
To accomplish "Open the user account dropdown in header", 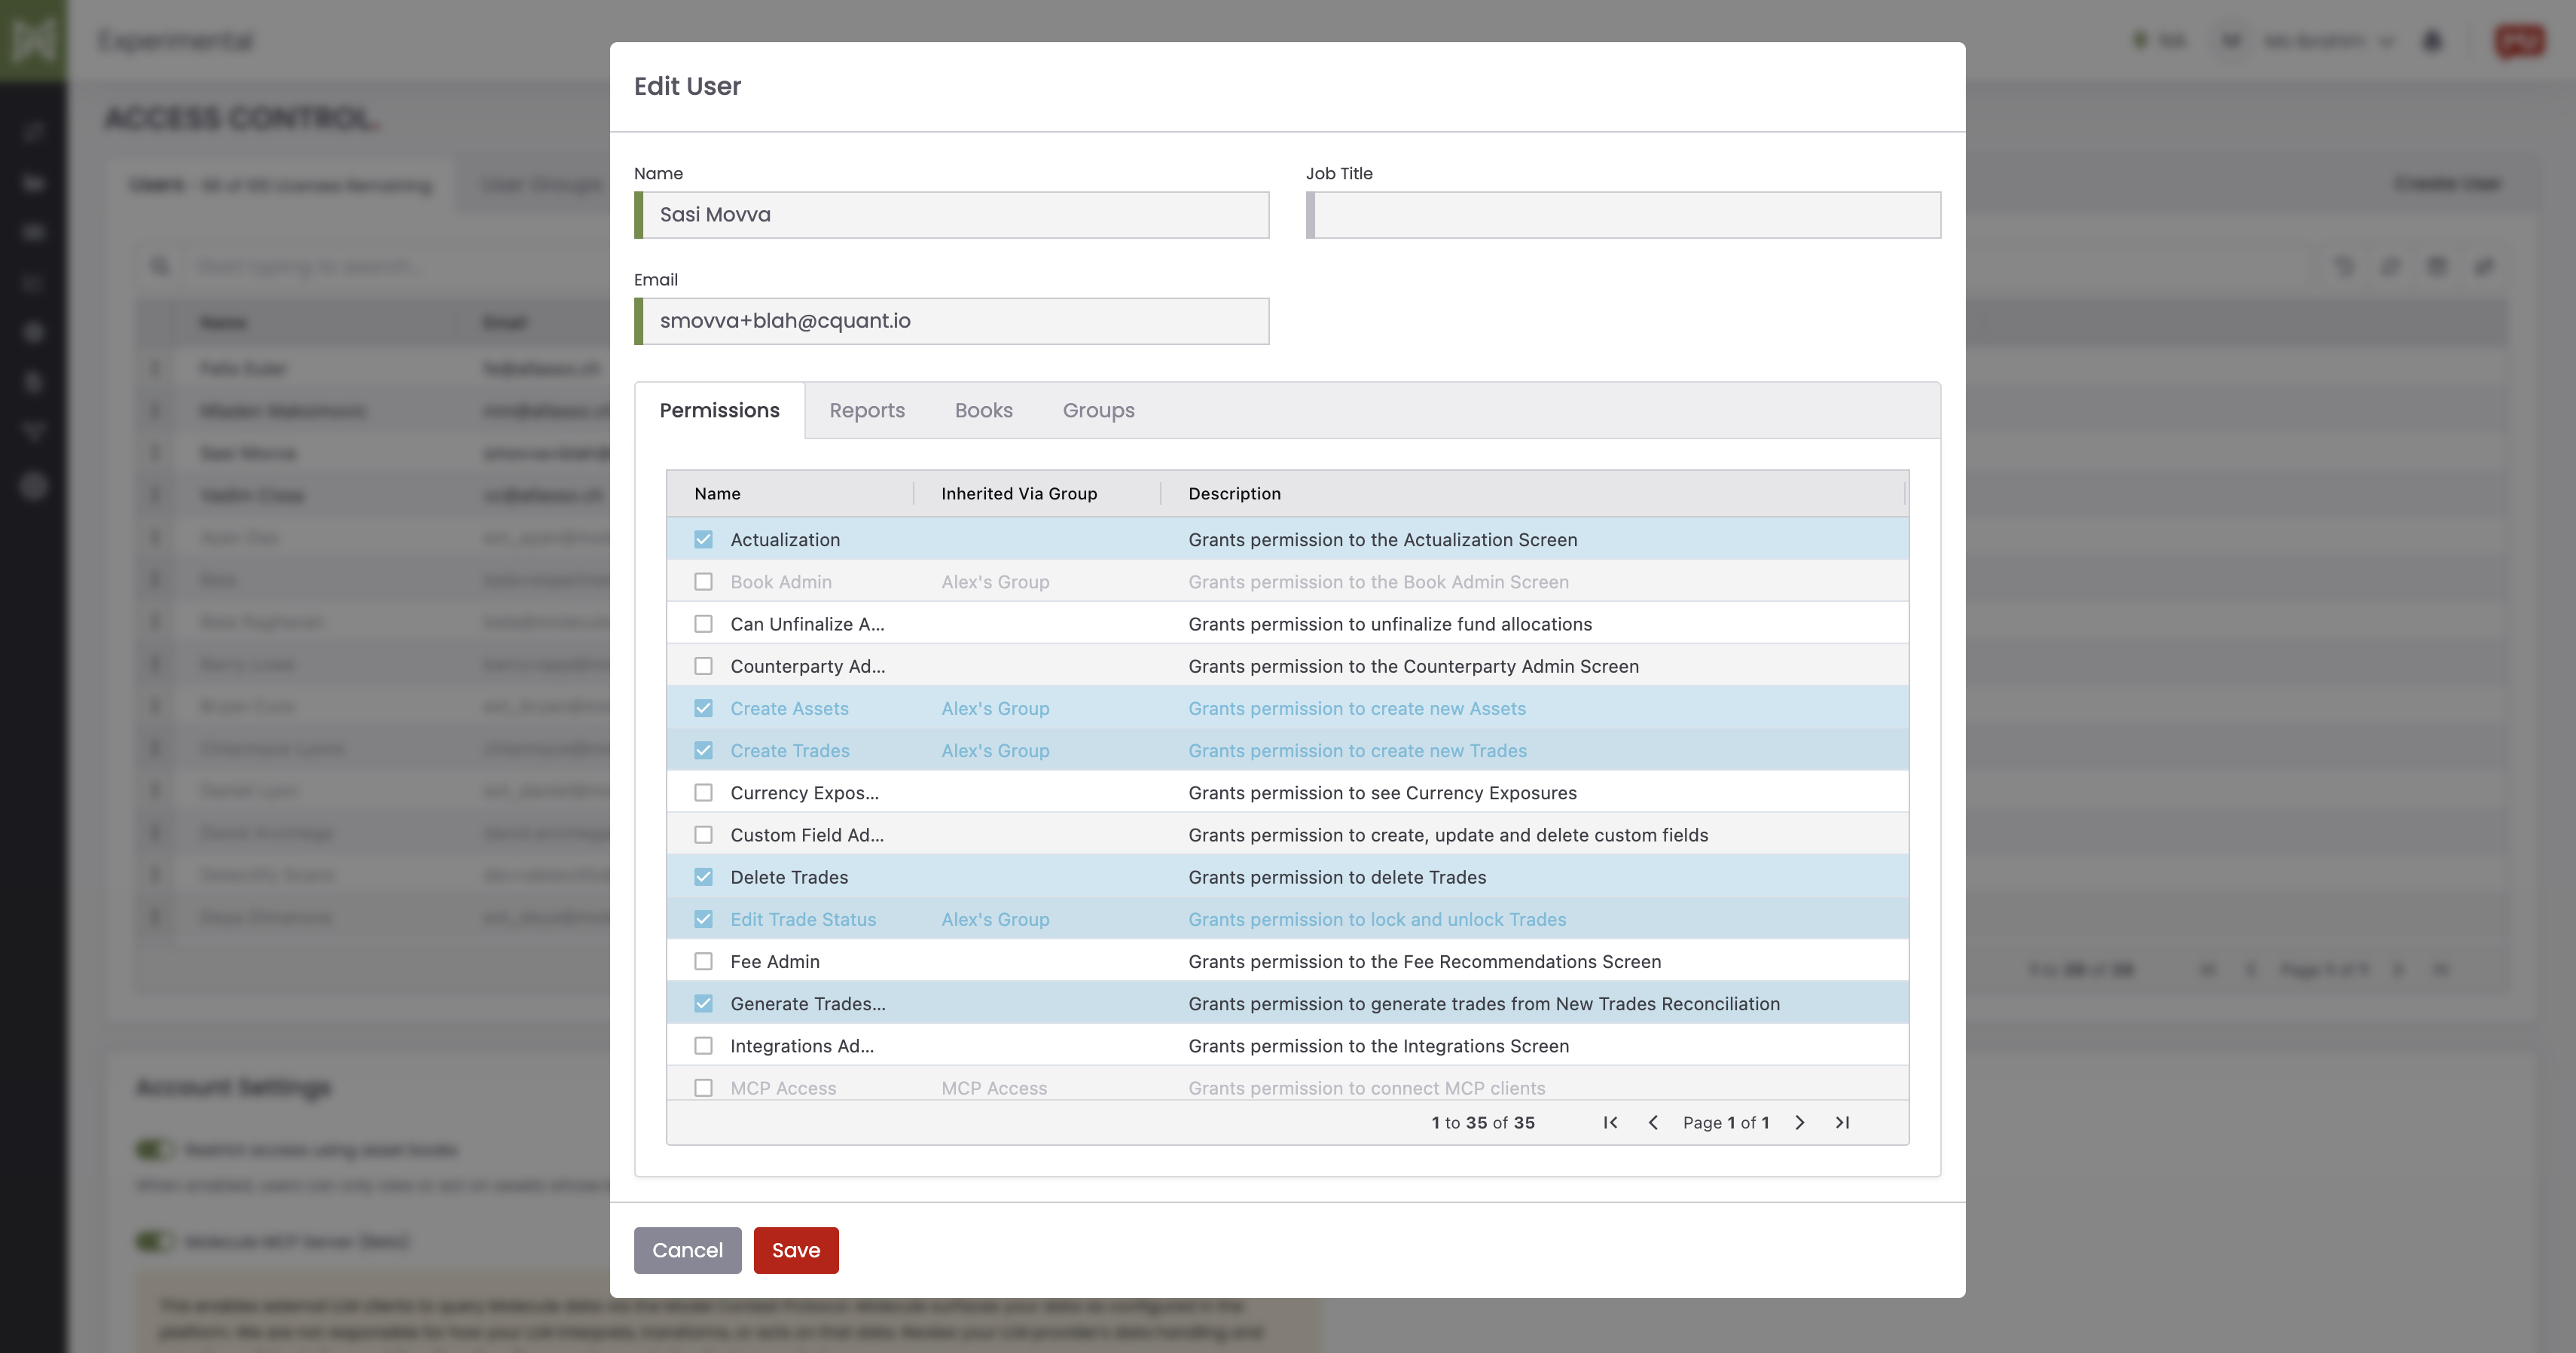I will click(2328, 41).
